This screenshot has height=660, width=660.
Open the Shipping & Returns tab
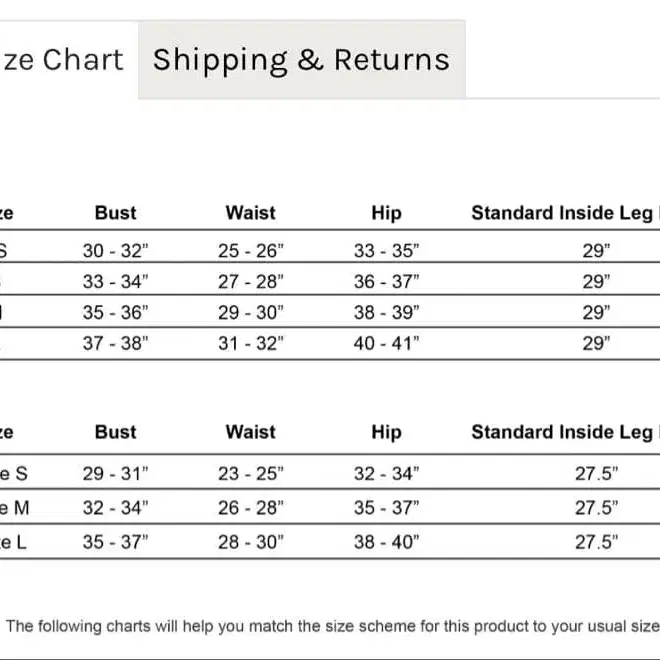301,59
